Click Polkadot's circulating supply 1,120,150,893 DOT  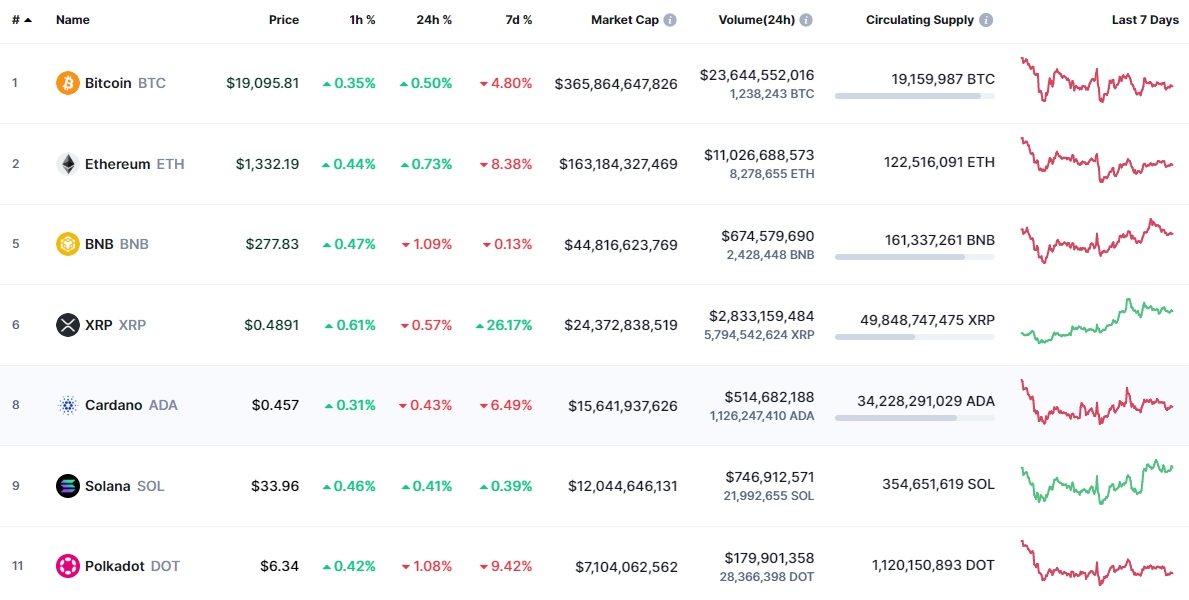933,565
